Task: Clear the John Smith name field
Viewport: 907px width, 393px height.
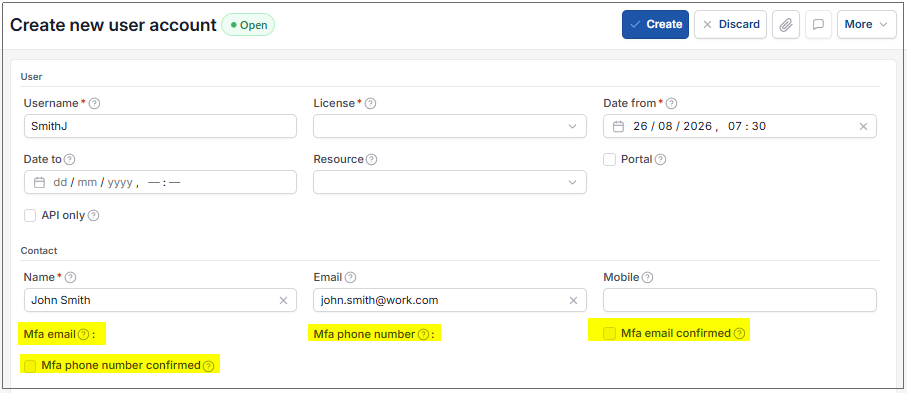Action: coord(283,300)
